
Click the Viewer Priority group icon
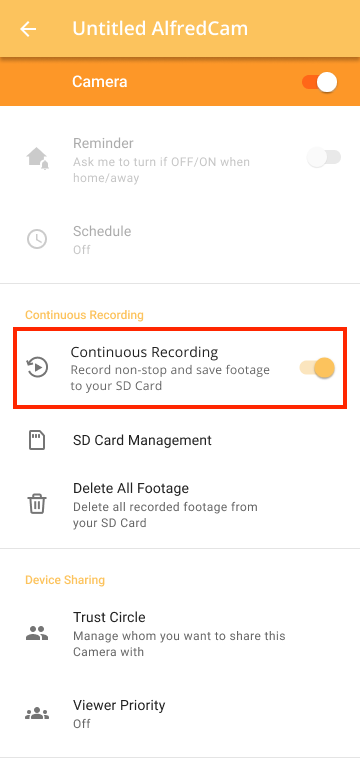tap(37, 714)
